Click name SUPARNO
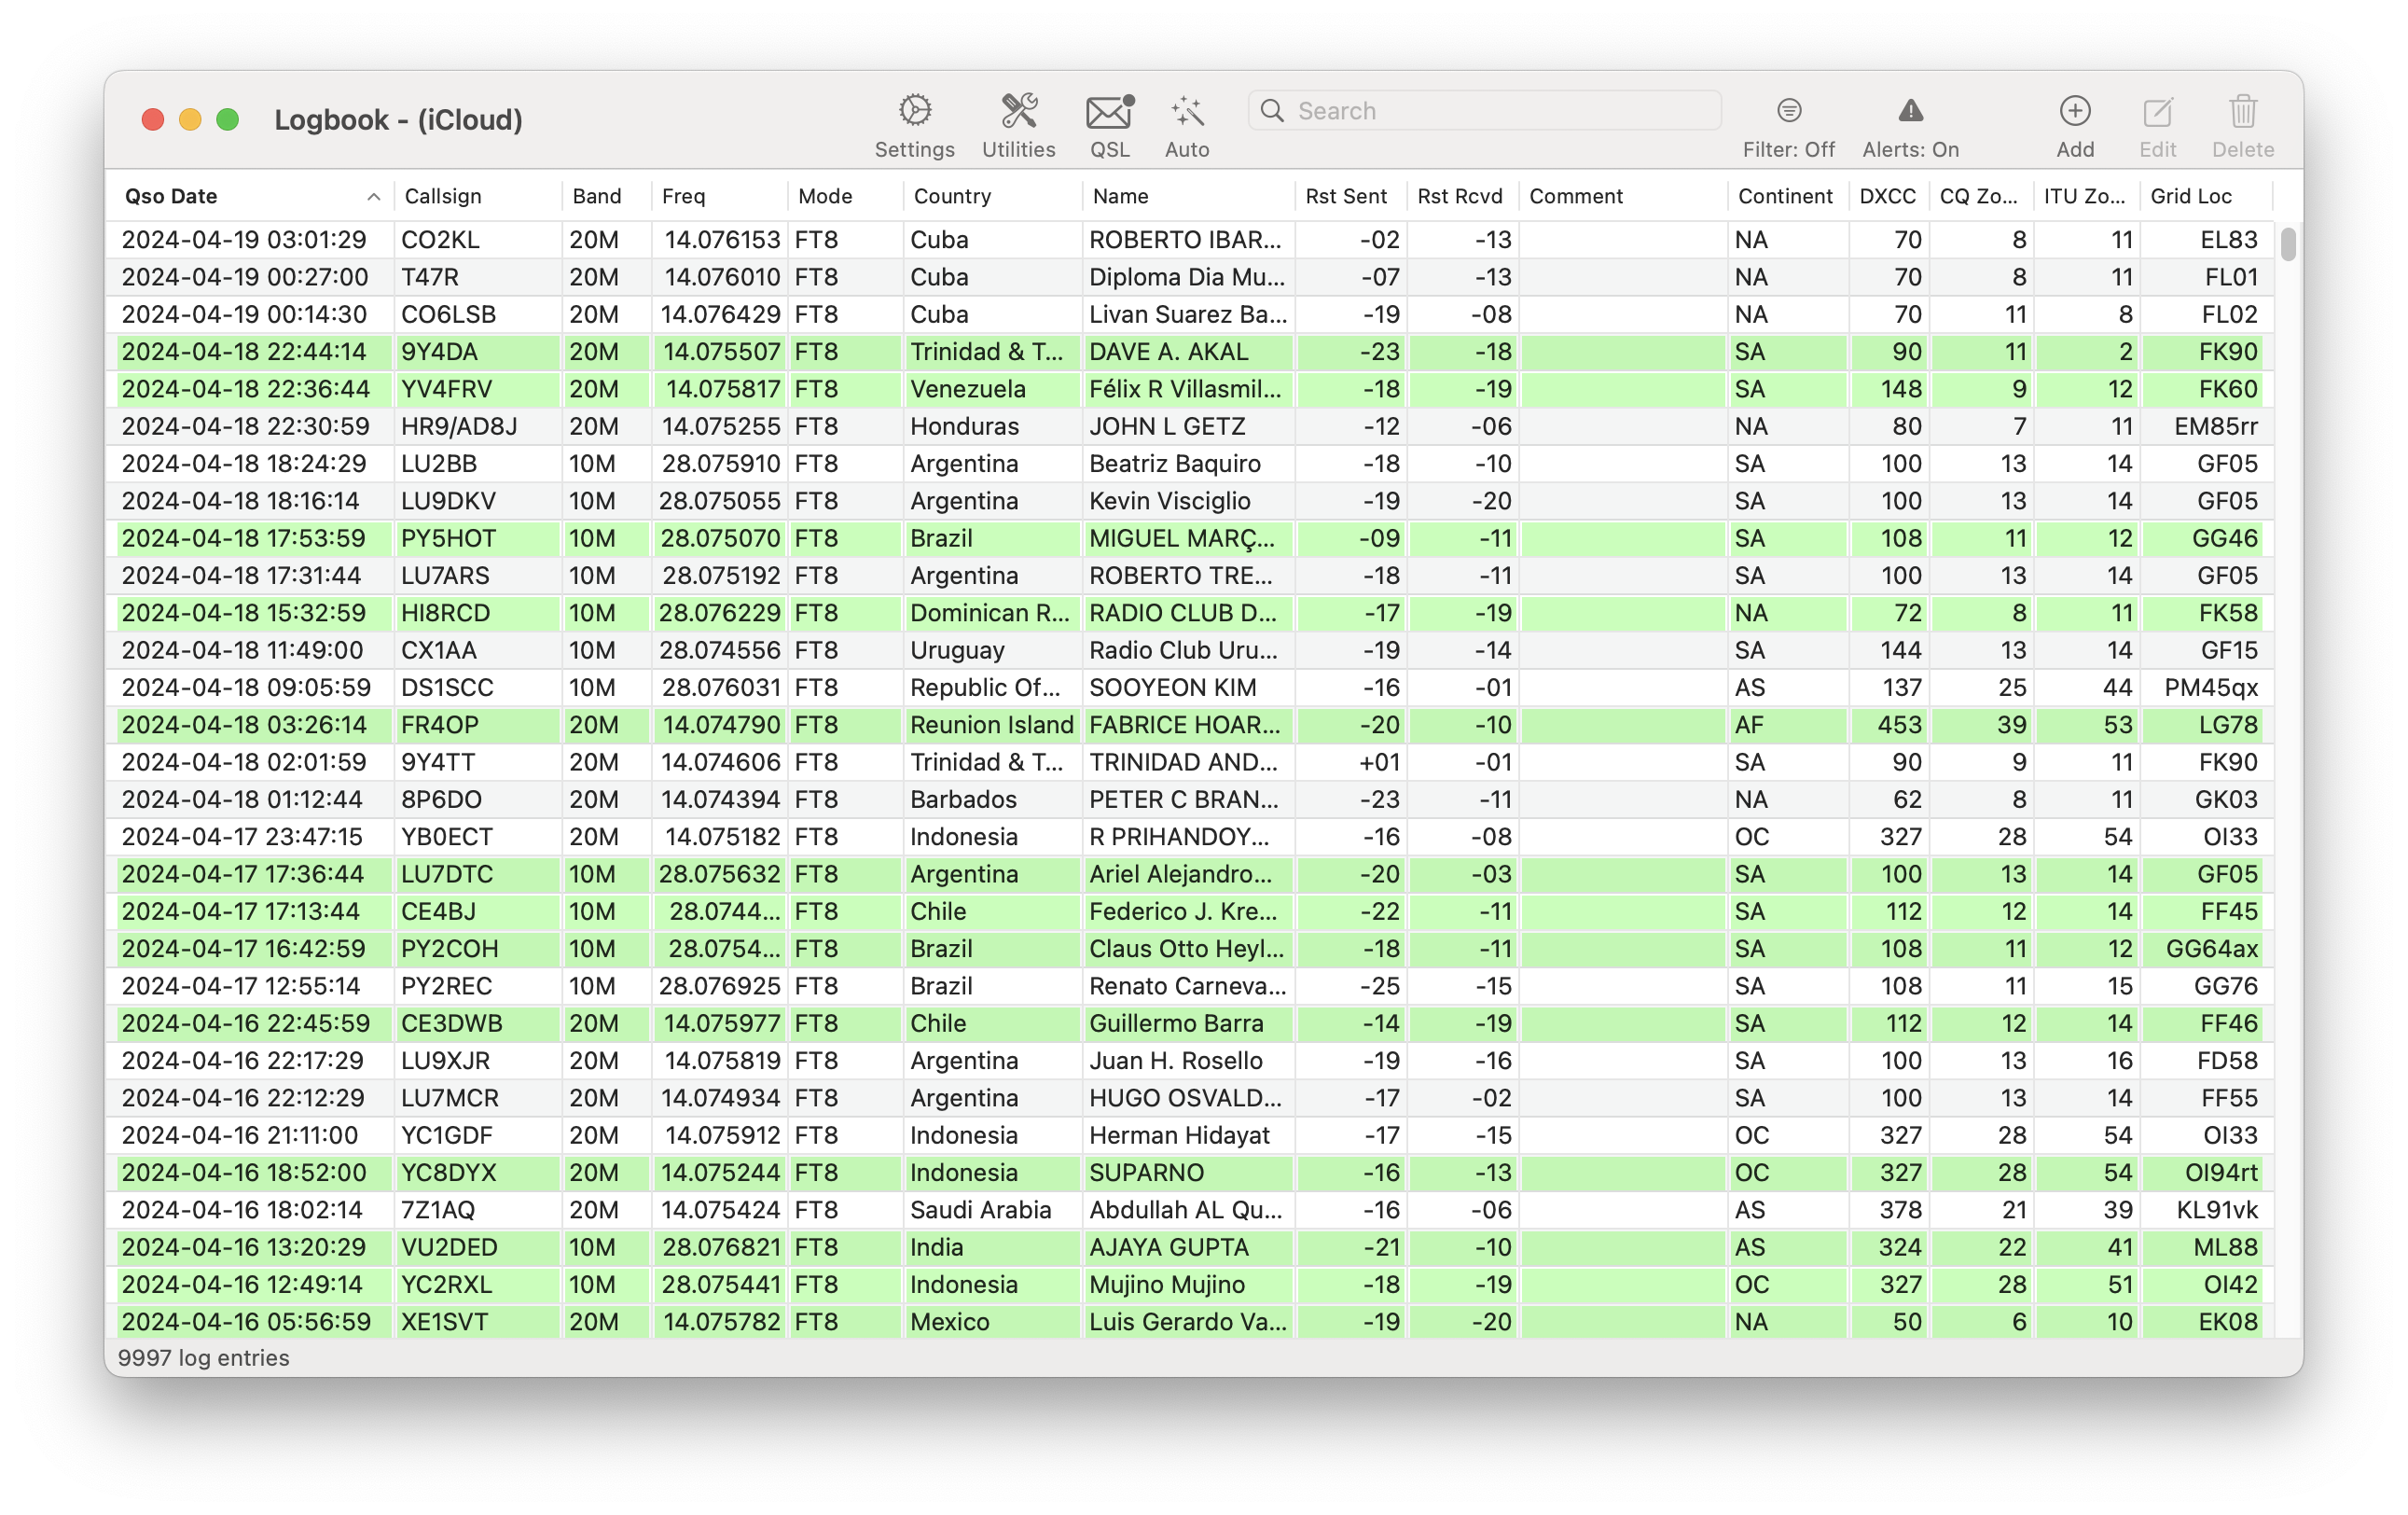Screen dimensions: 2408x1515 (1146, 1173)
